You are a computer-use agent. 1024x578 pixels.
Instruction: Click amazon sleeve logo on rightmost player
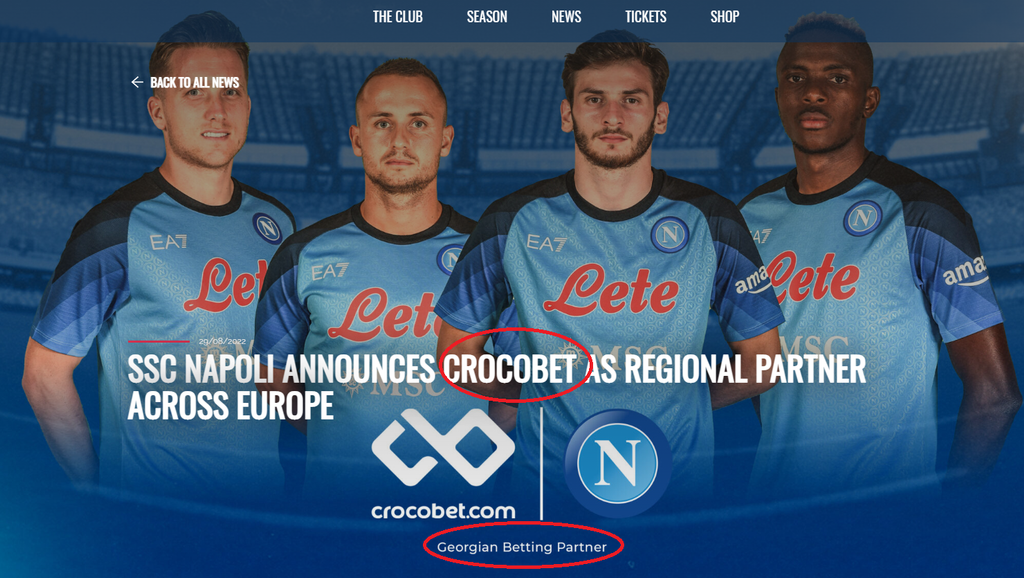point(965,271)
